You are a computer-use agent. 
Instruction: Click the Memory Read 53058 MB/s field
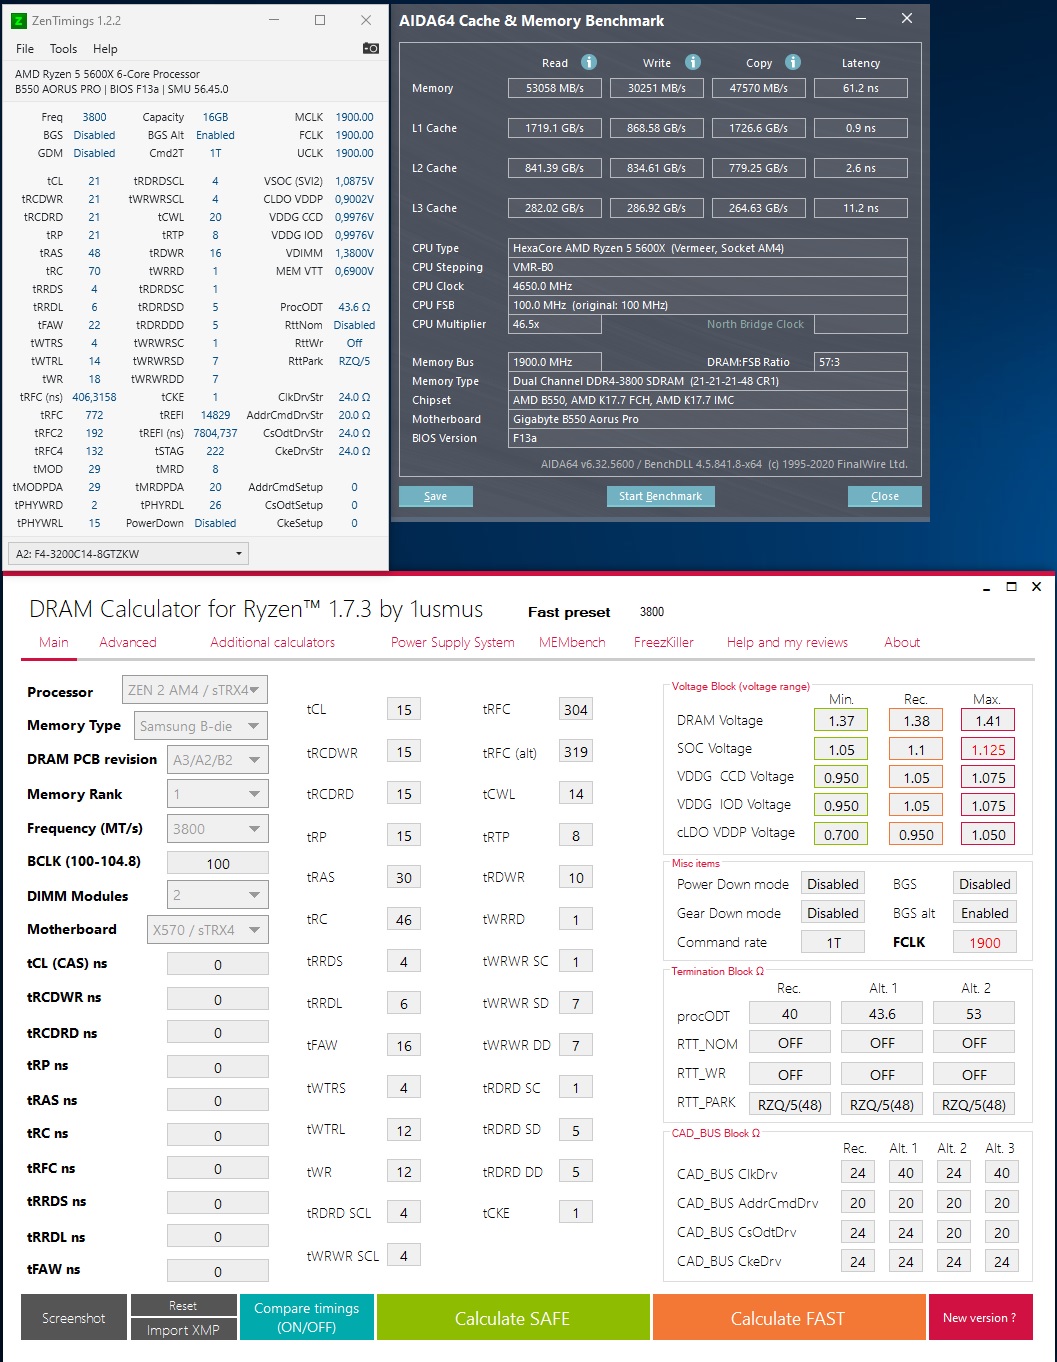555,88
